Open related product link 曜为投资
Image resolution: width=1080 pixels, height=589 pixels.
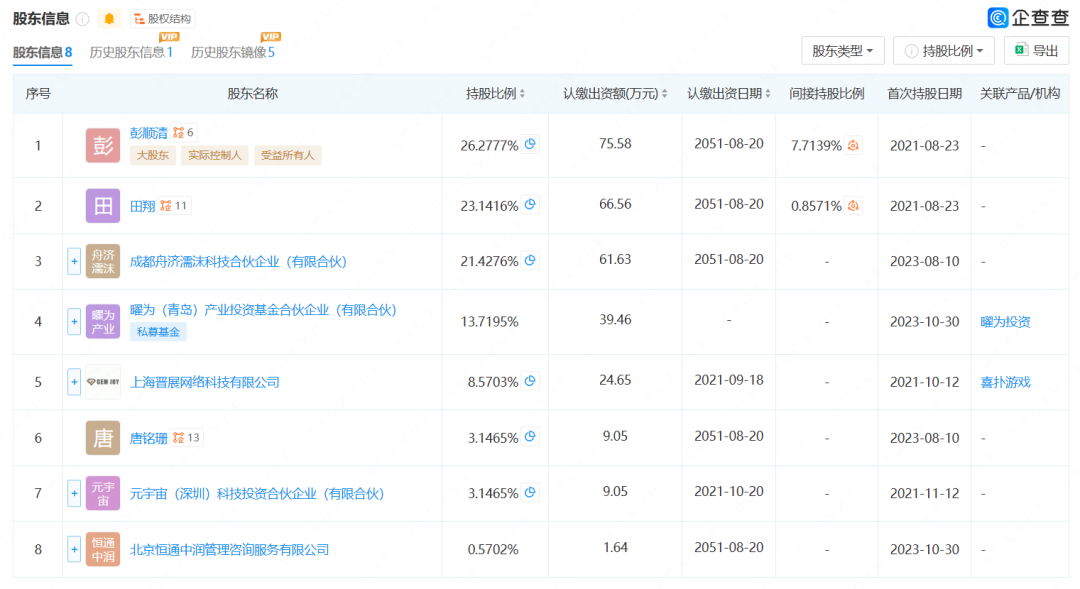(1005, 322)
